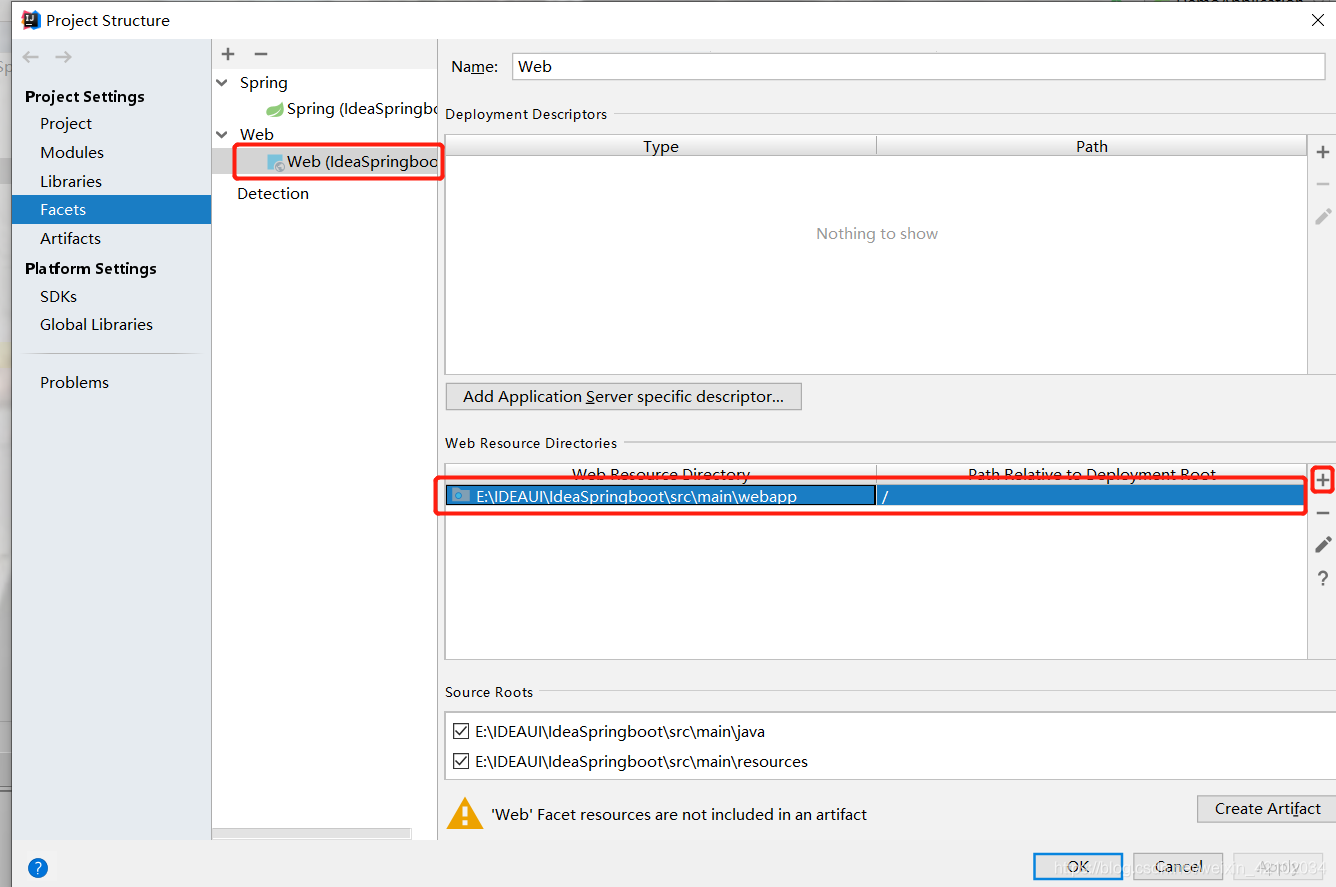Click the Web Resource Directory column header

[x=661, y=474]
